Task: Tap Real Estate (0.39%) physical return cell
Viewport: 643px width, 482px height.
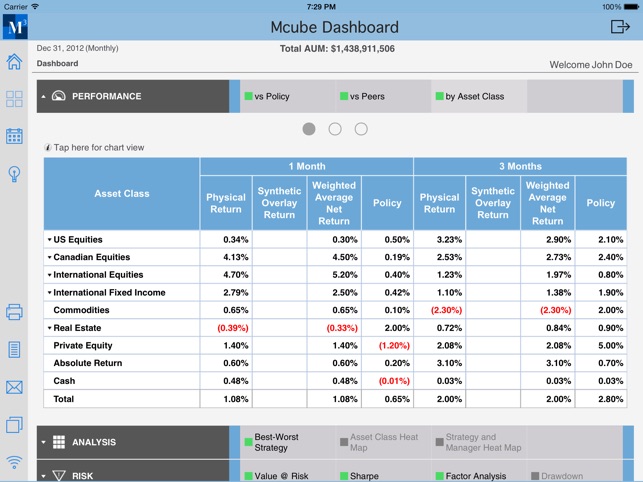Action: pos(226,328)
